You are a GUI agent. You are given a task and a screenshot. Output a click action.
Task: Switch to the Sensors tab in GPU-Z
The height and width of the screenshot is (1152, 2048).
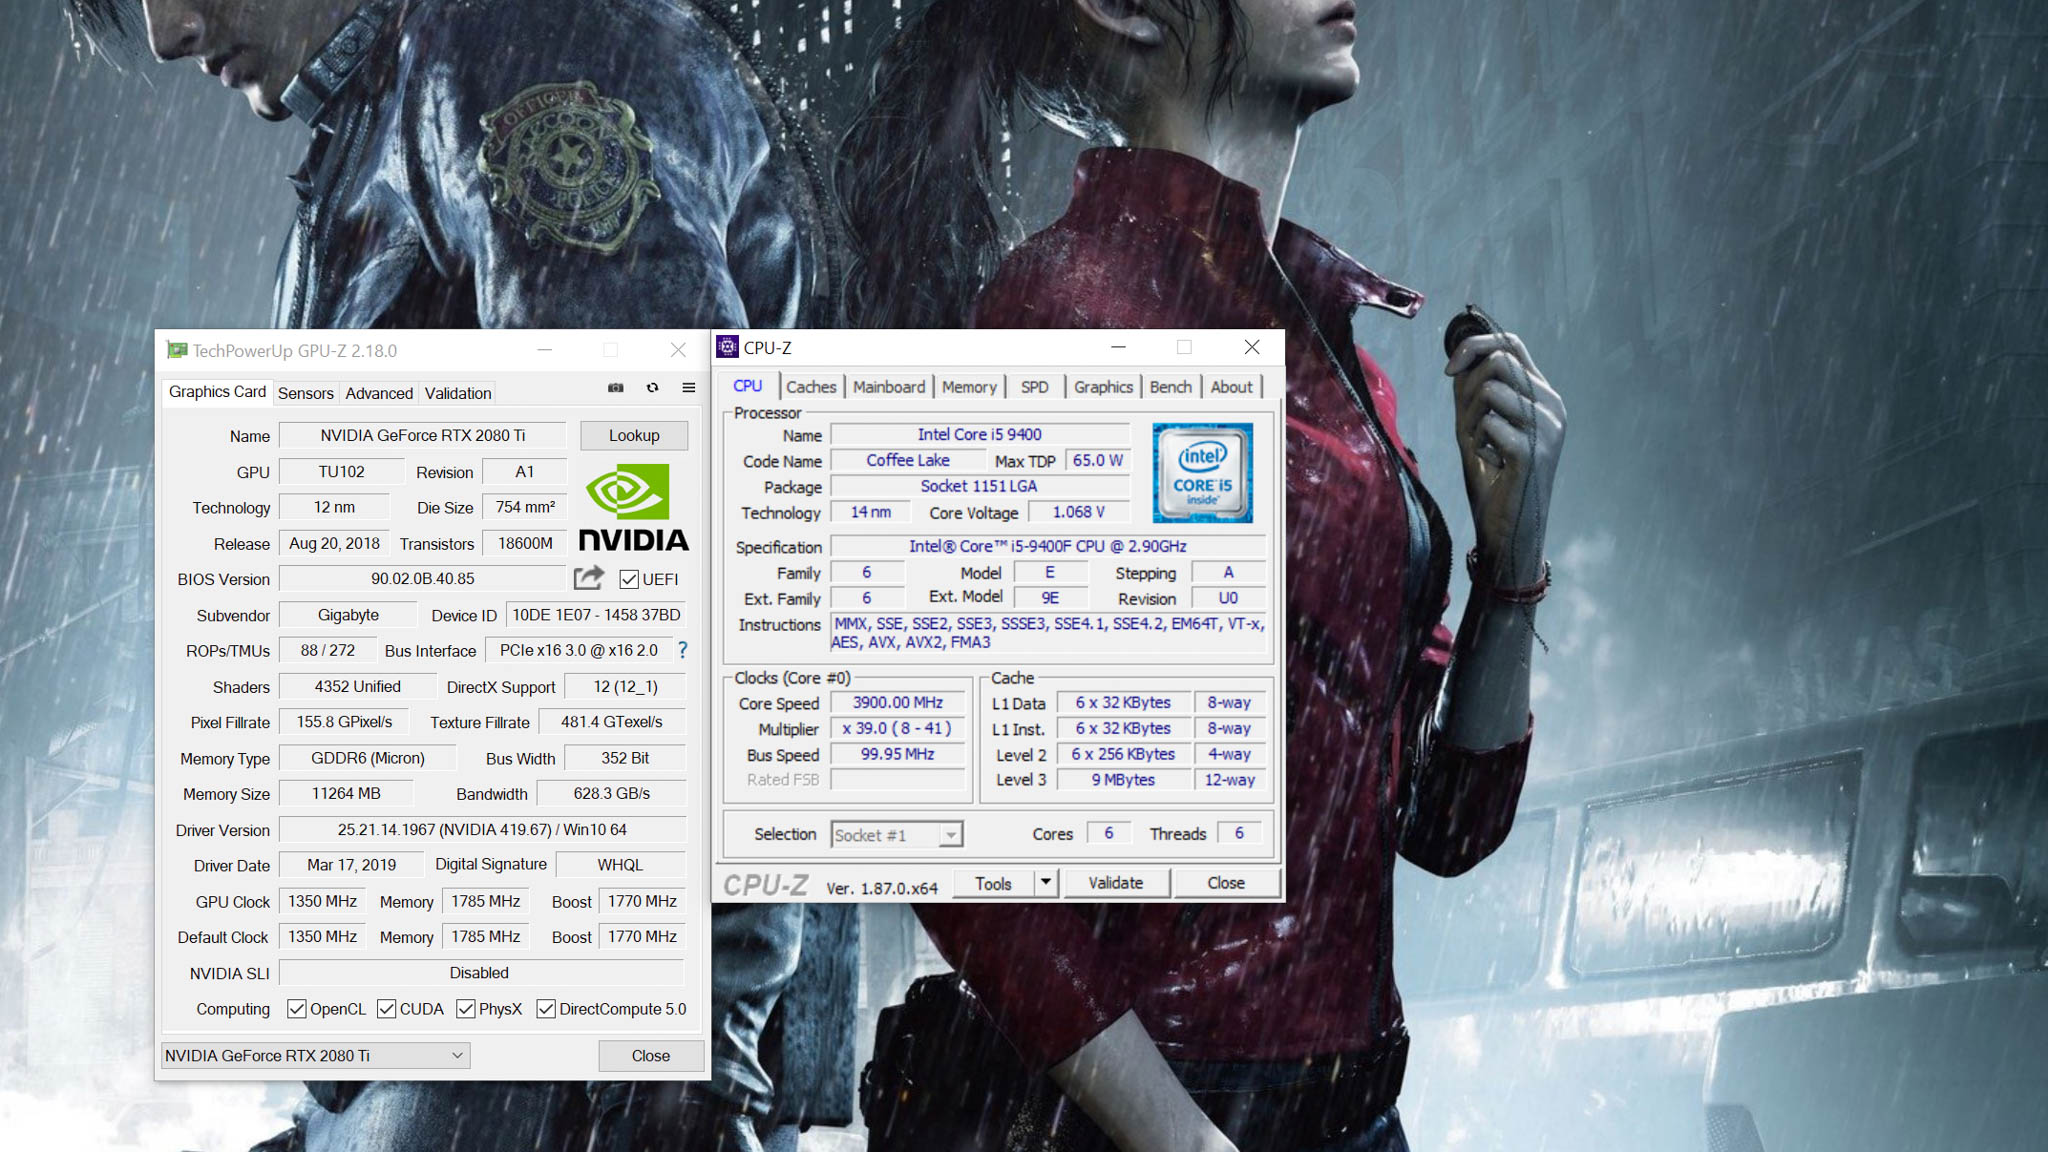306,393
